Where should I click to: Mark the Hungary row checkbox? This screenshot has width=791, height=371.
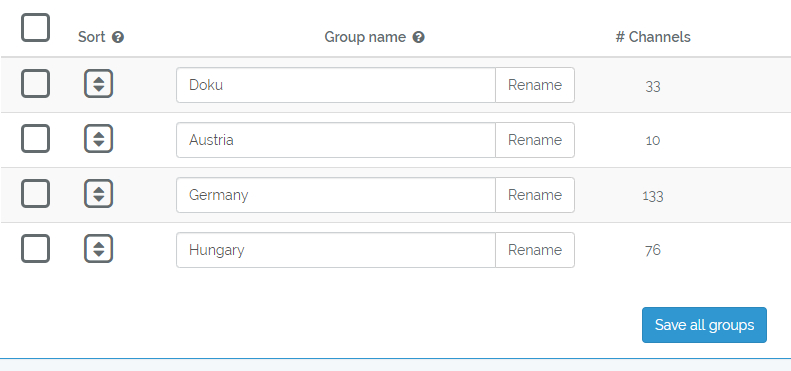point(35,249)
